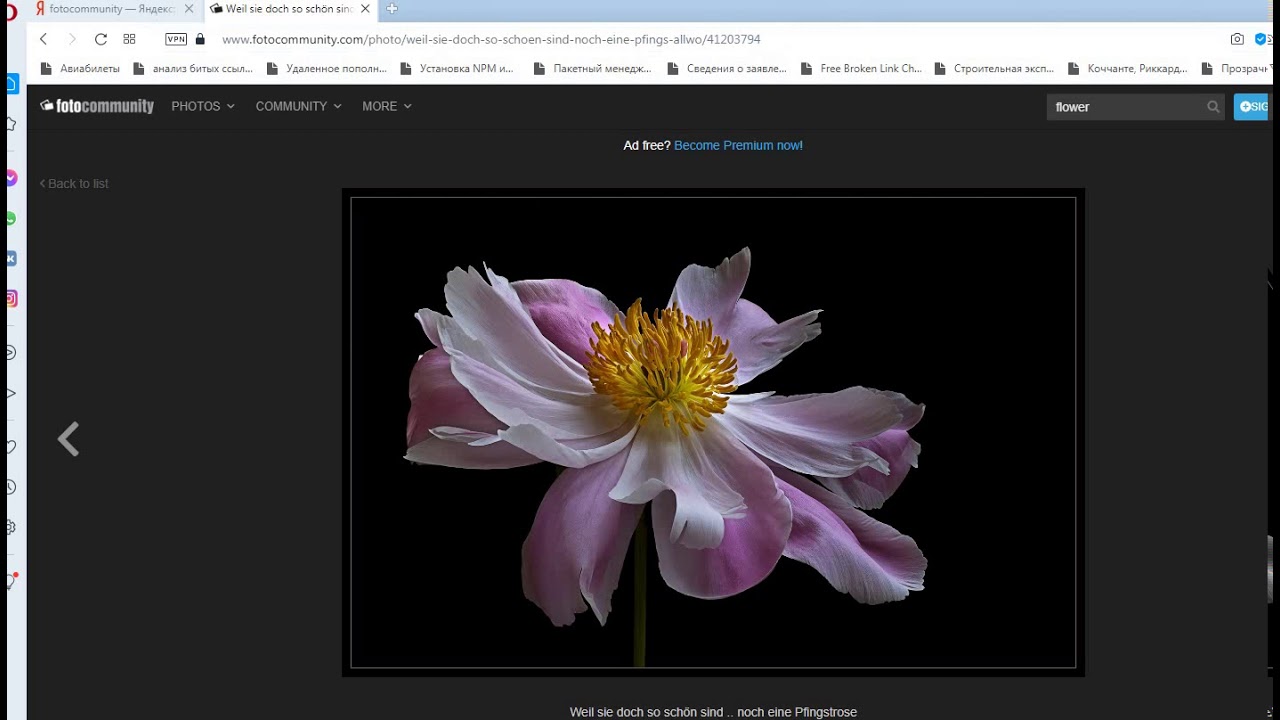1280x720 pixels.
Task: Open the gear settings icon in sidebar
Action: point(11,527)
